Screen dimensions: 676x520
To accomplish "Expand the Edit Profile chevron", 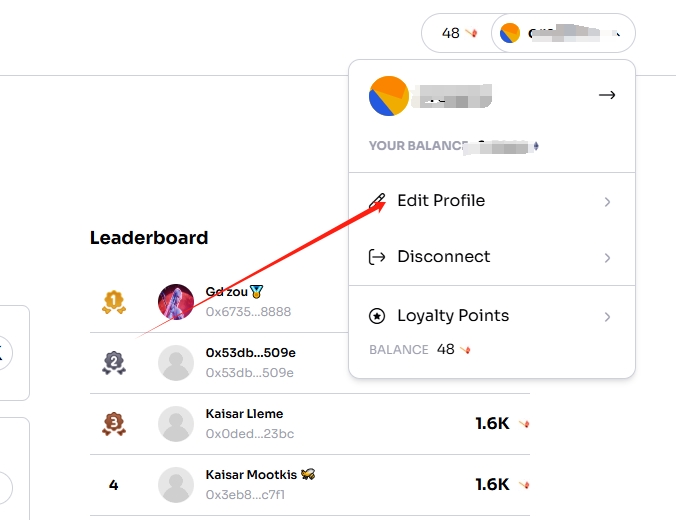I will pyautogui.click(x=607, y=202).
